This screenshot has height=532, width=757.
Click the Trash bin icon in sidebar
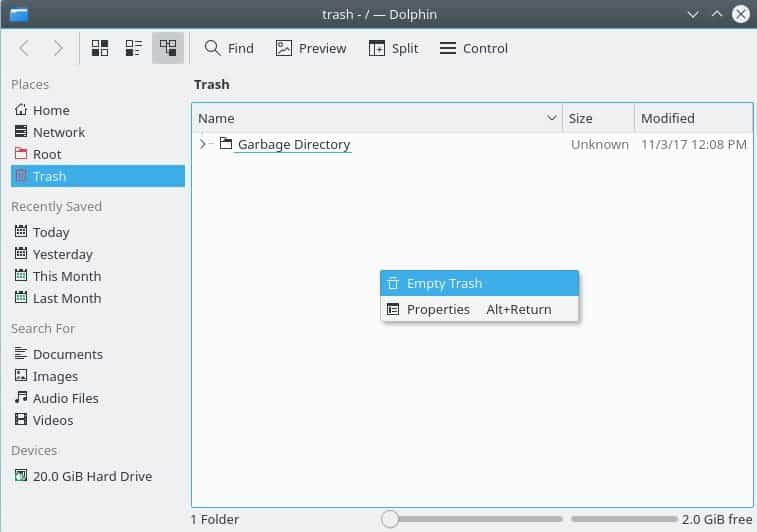tap(21, 176)
